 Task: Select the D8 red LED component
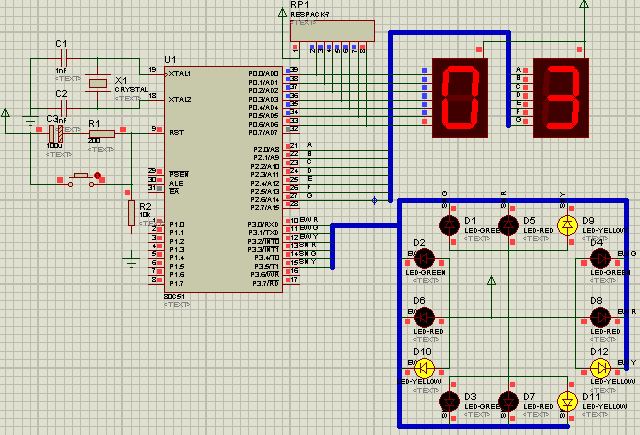coord(600,317)
